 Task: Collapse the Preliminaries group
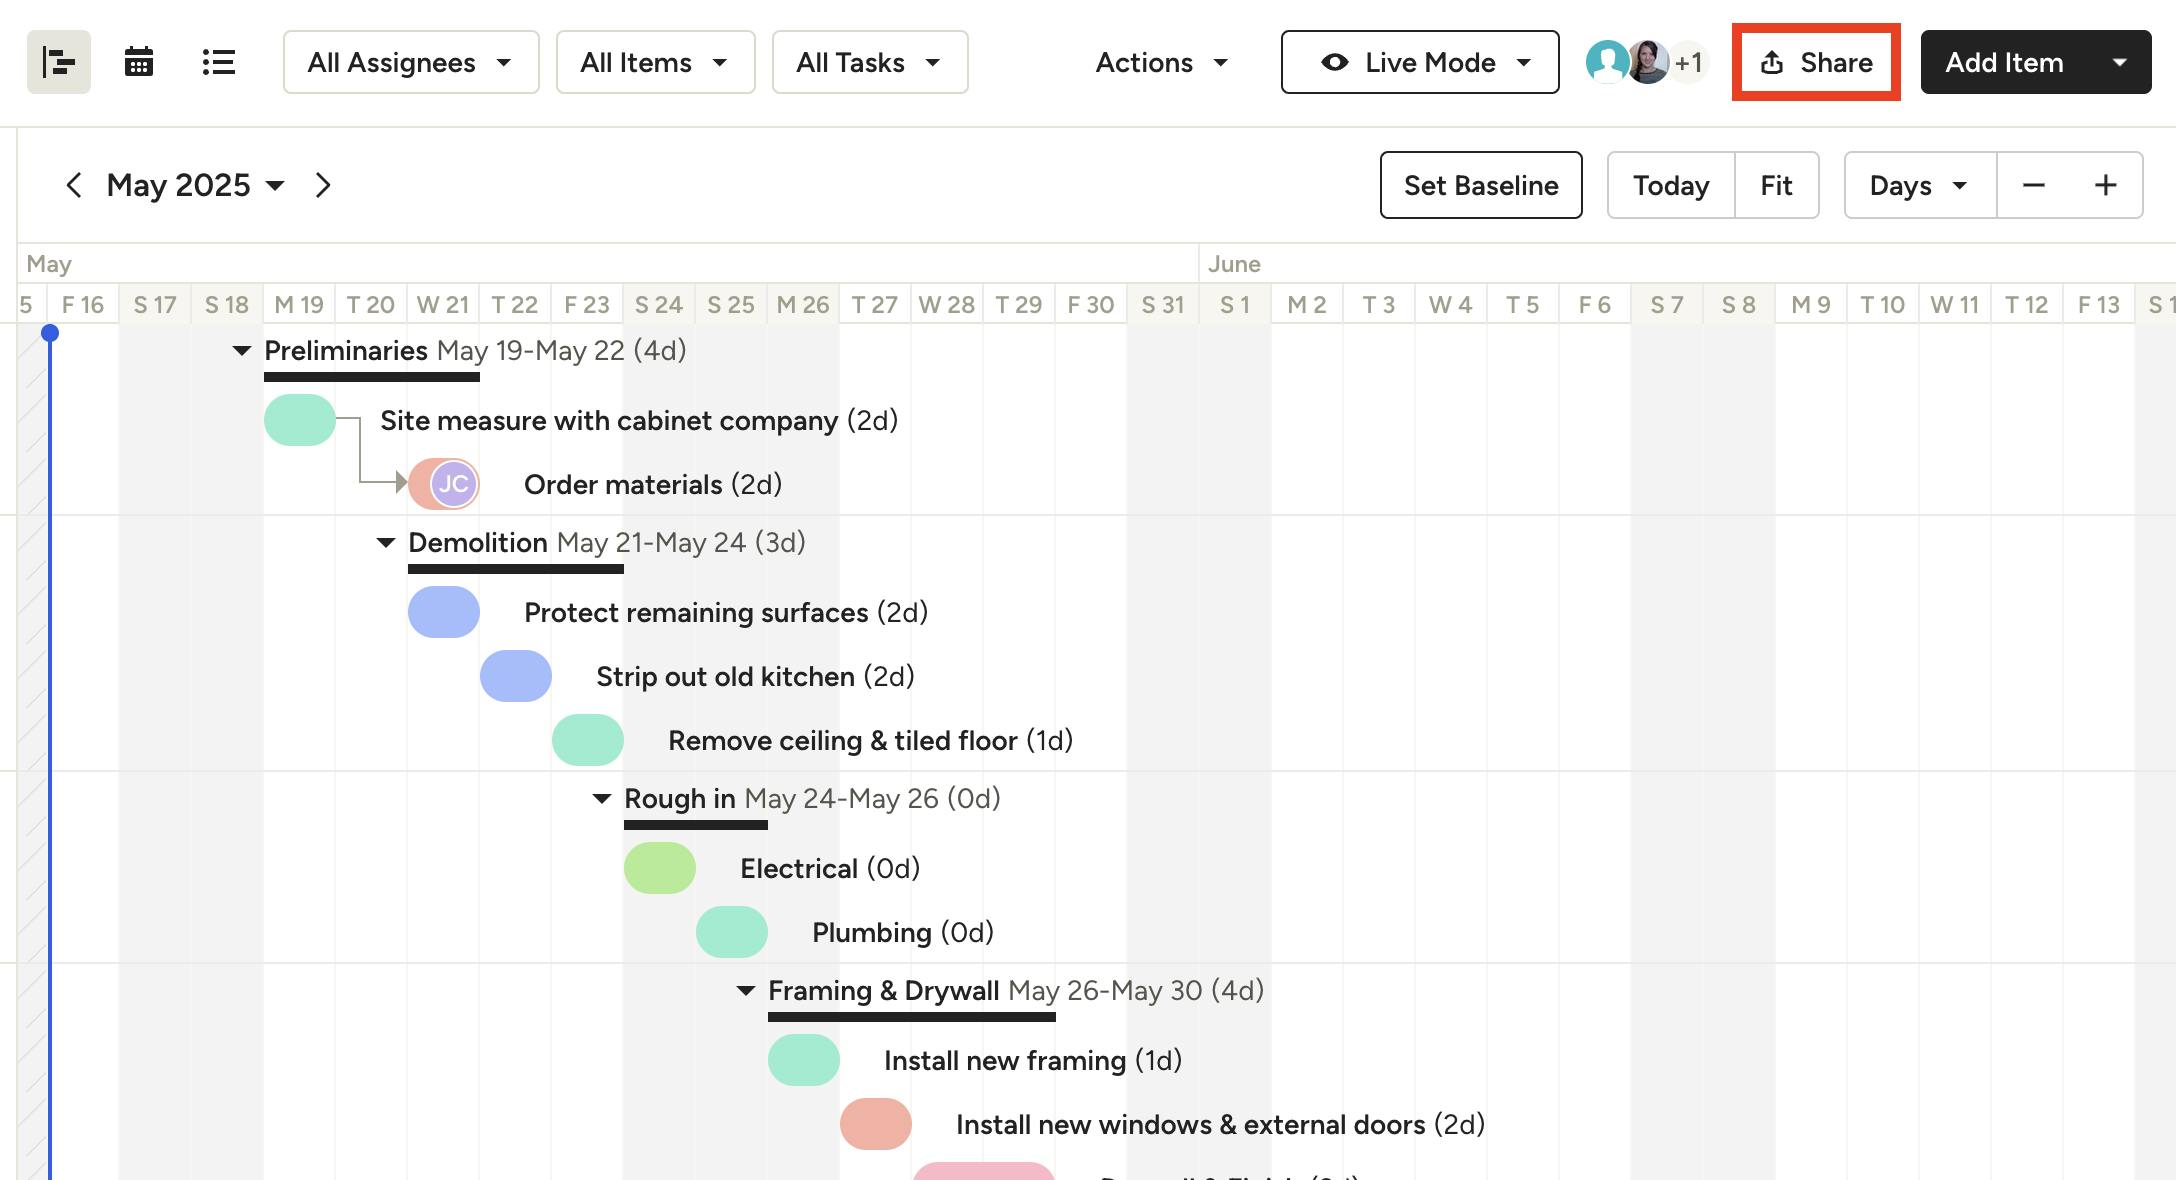tap(241, 351)
